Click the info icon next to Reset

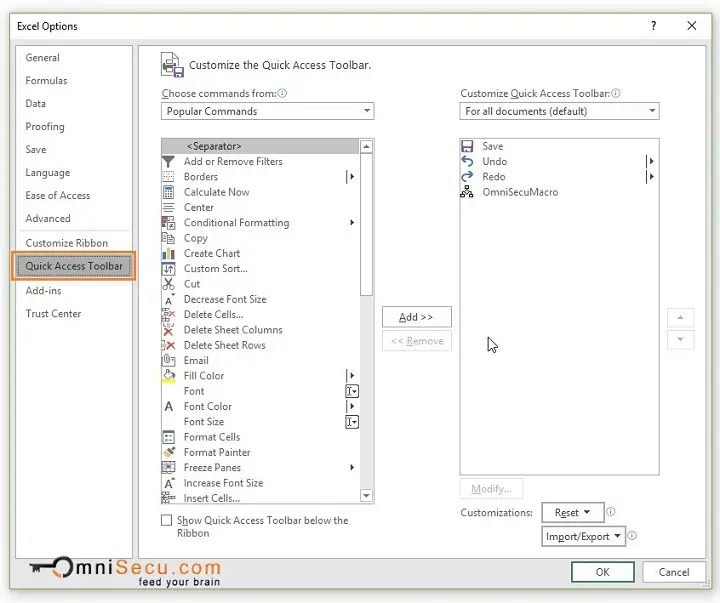(x=611, y=512)
